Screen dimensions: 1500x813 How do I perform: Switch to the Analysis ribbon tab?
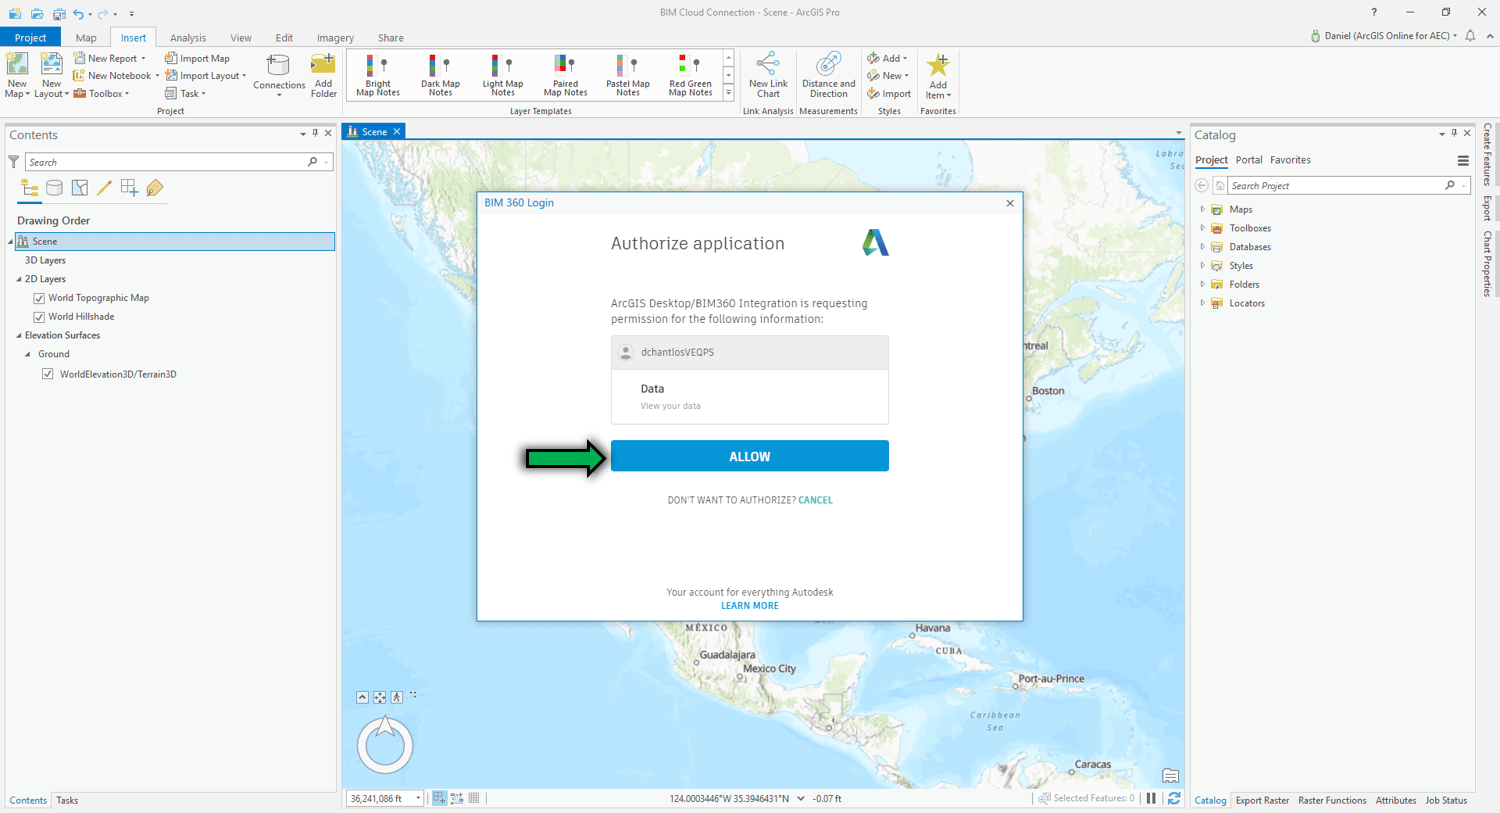(x=188, y=38)
